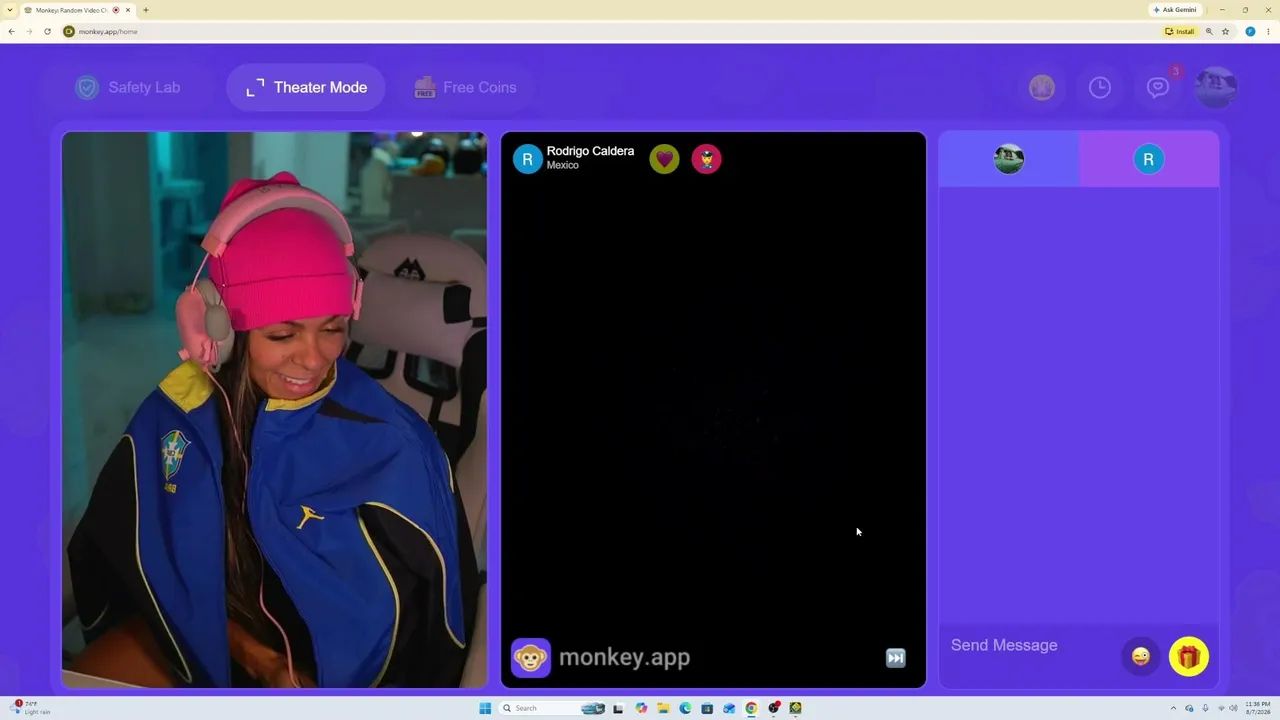Open the Windows Start menu
The image size is (1280, 720).
(485, 708)
